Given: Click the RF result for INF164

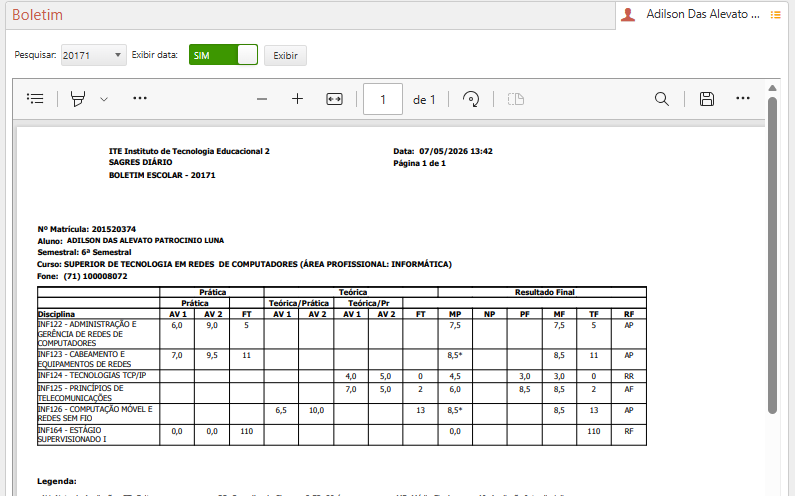Looking at the screenshot, I should pyautogui.click(x=629, y=431).
